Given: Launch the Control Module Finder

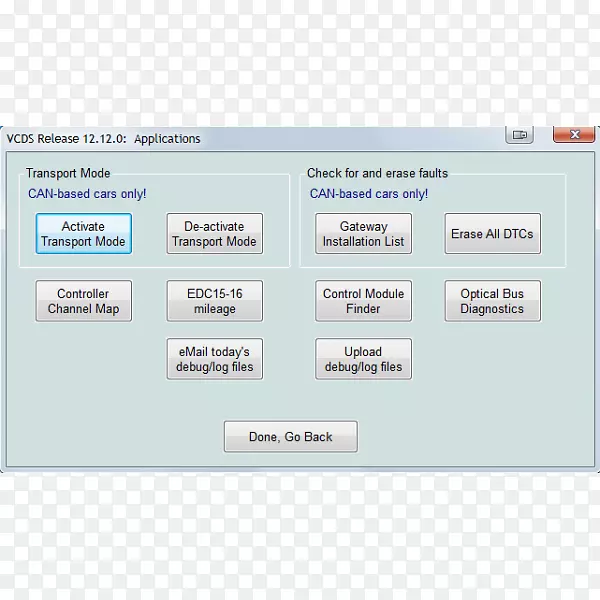Looking at the screenshot, I should tap(363, 301).
